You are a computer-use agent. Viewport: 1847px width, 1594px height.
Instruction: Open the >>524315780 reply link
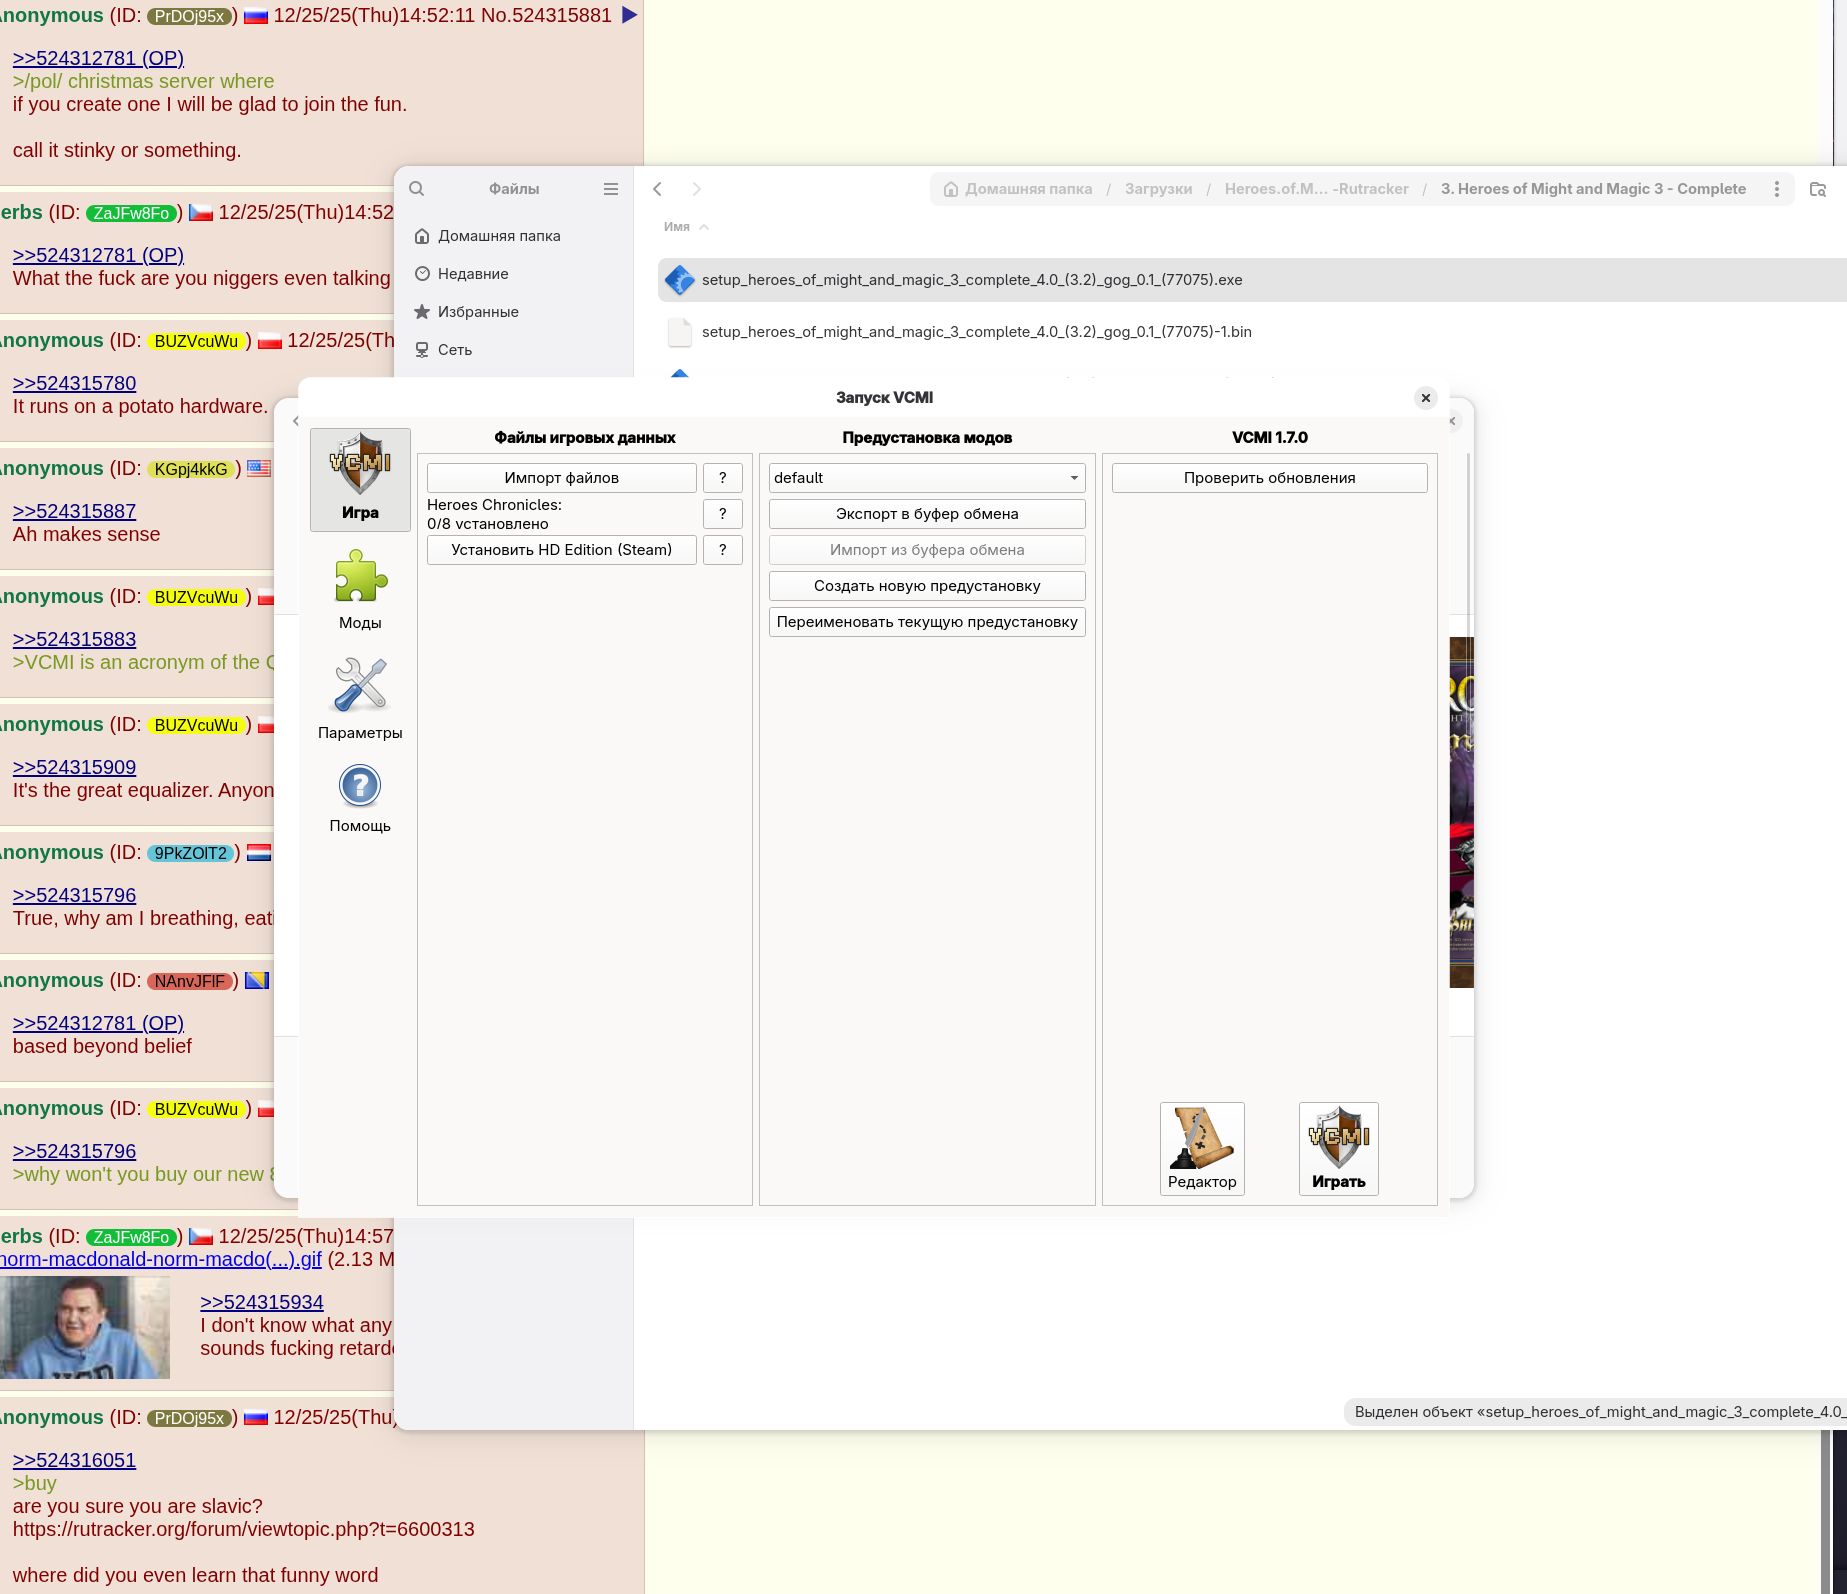[74, 383]
